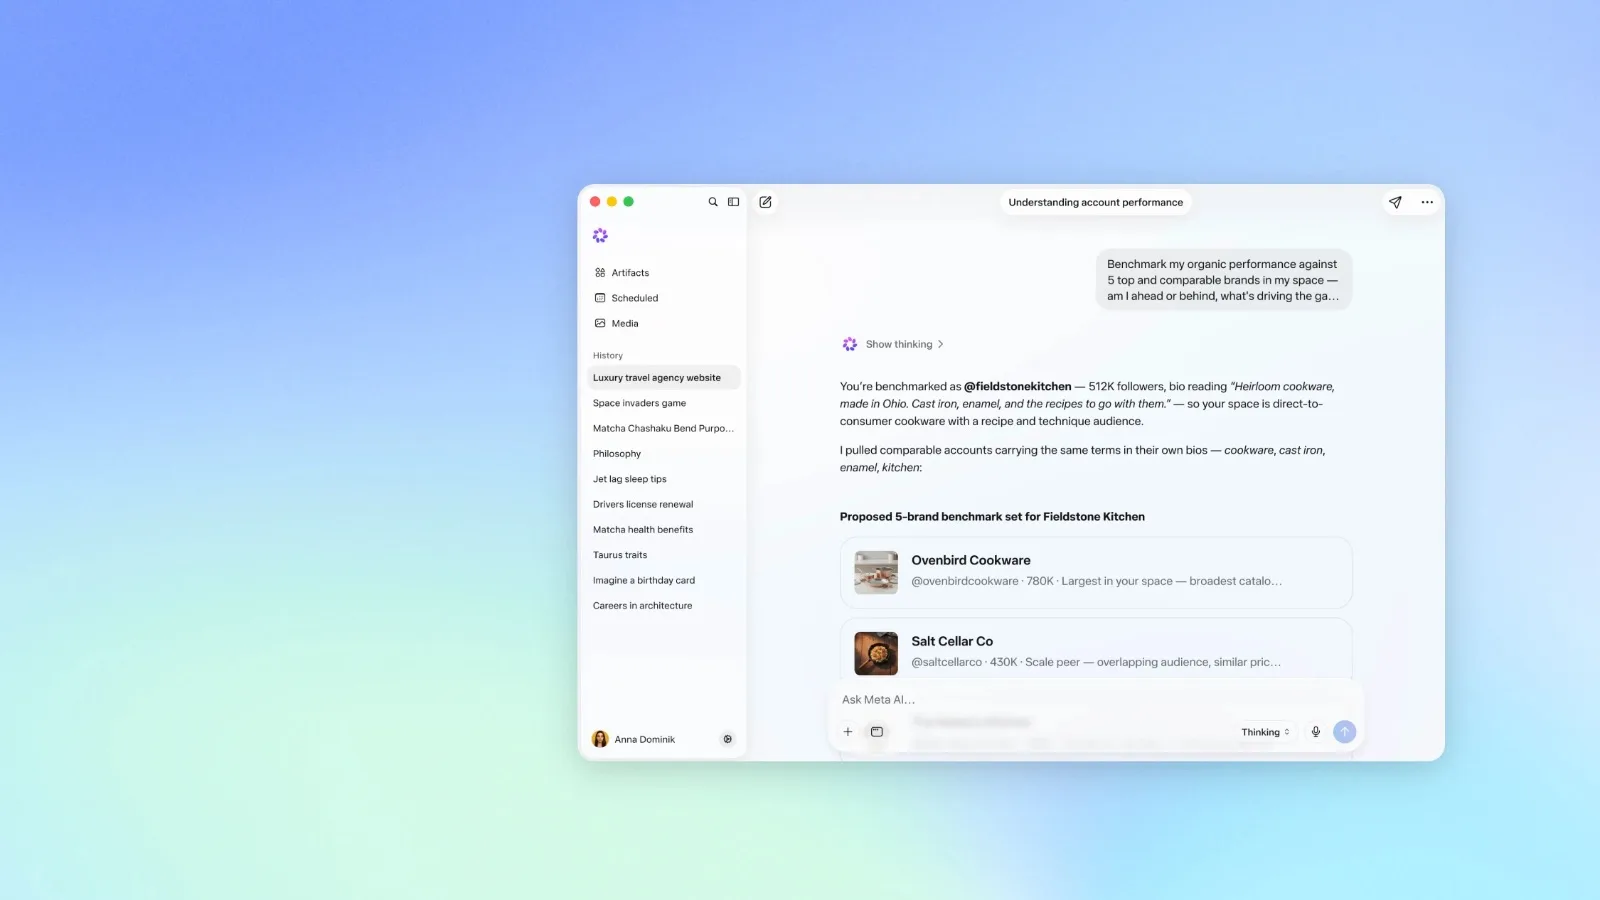Open Matcha health benefits chat
The image size is (1600, 900).
[x=643, y=530]
